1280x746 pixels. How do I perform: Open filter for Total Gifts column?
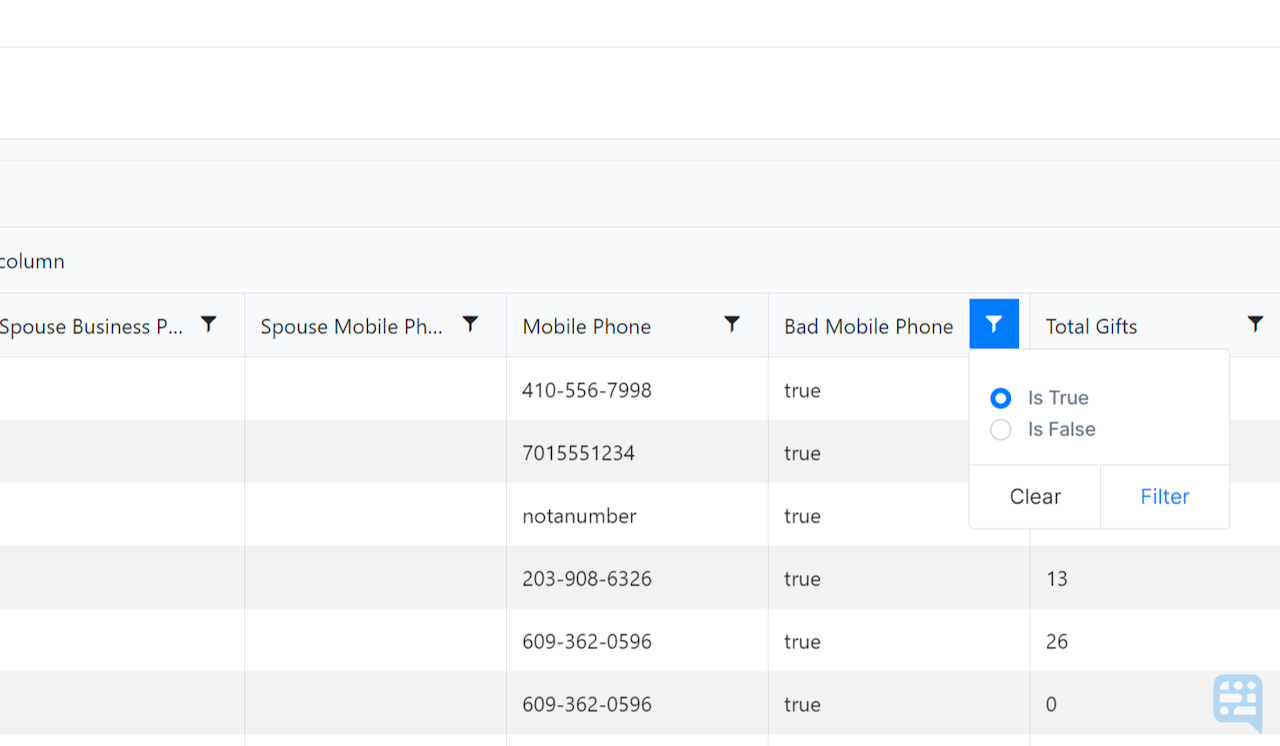tap(1256, 324)
